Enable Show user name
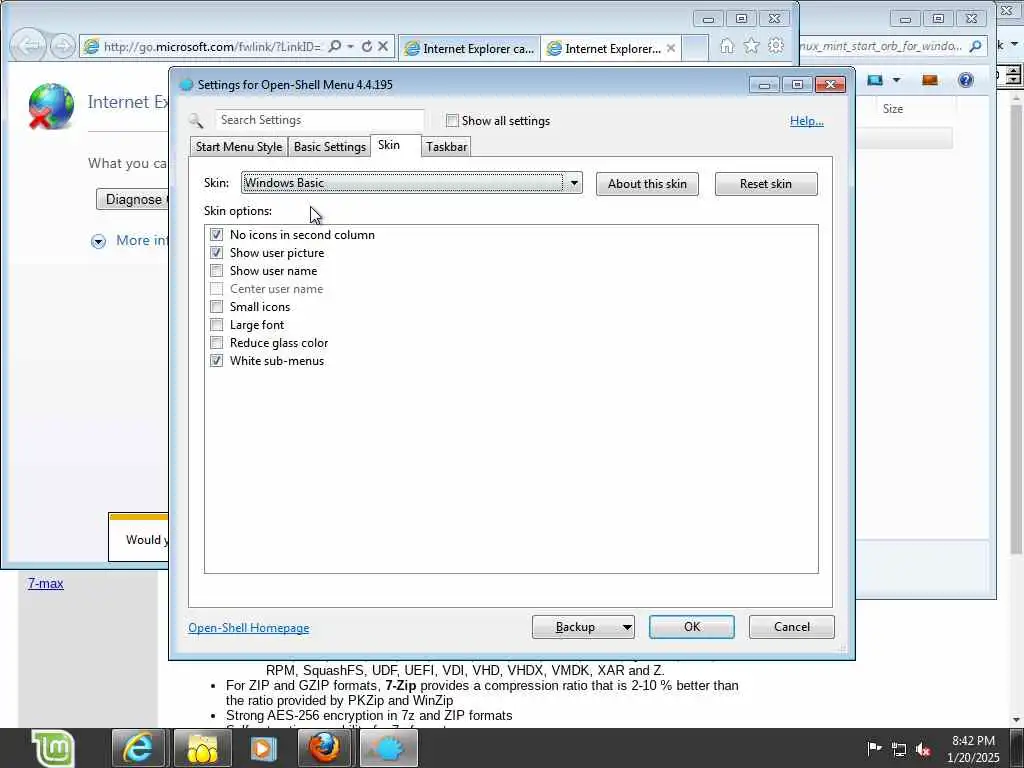 [216, 270]
